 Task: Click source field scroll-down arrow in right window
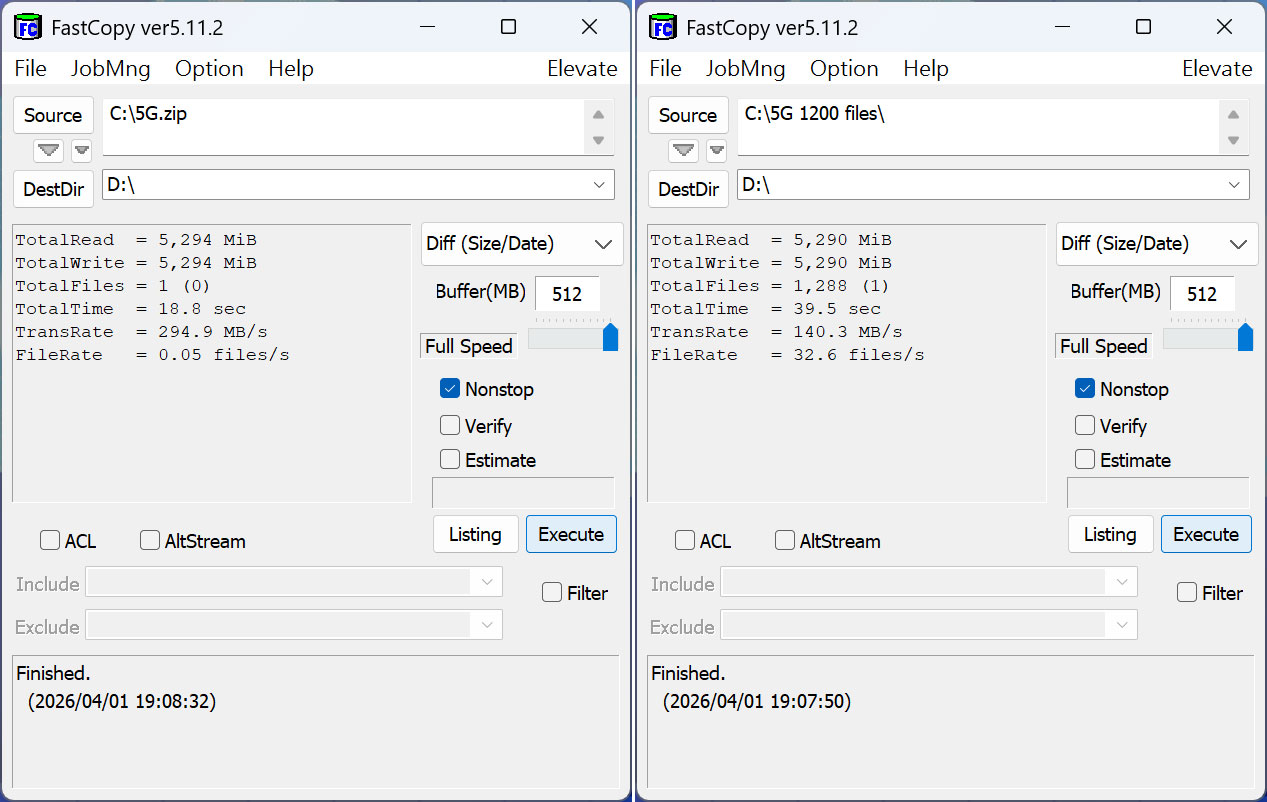click(1233, 140)
